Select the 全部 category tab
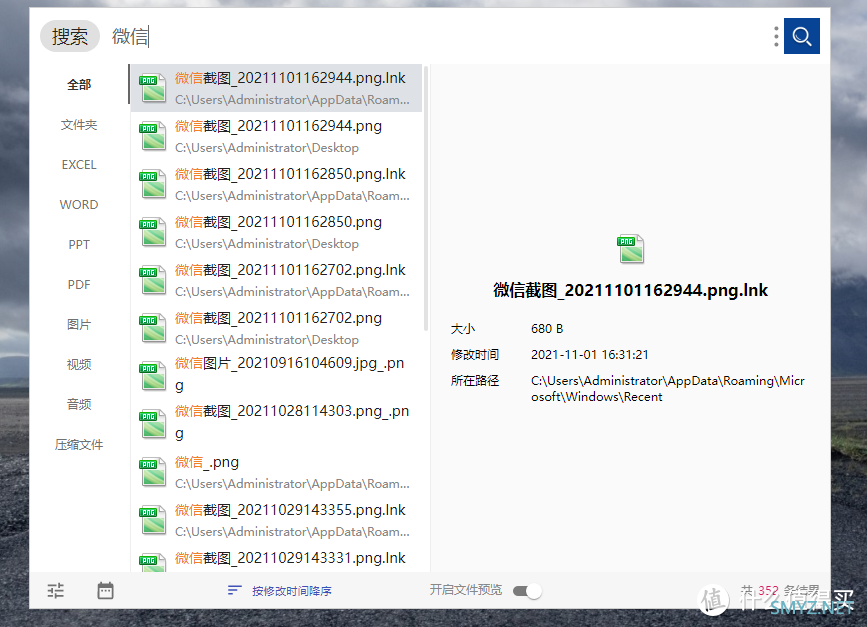Screen dimensions: 867x627 coord(79,85)
